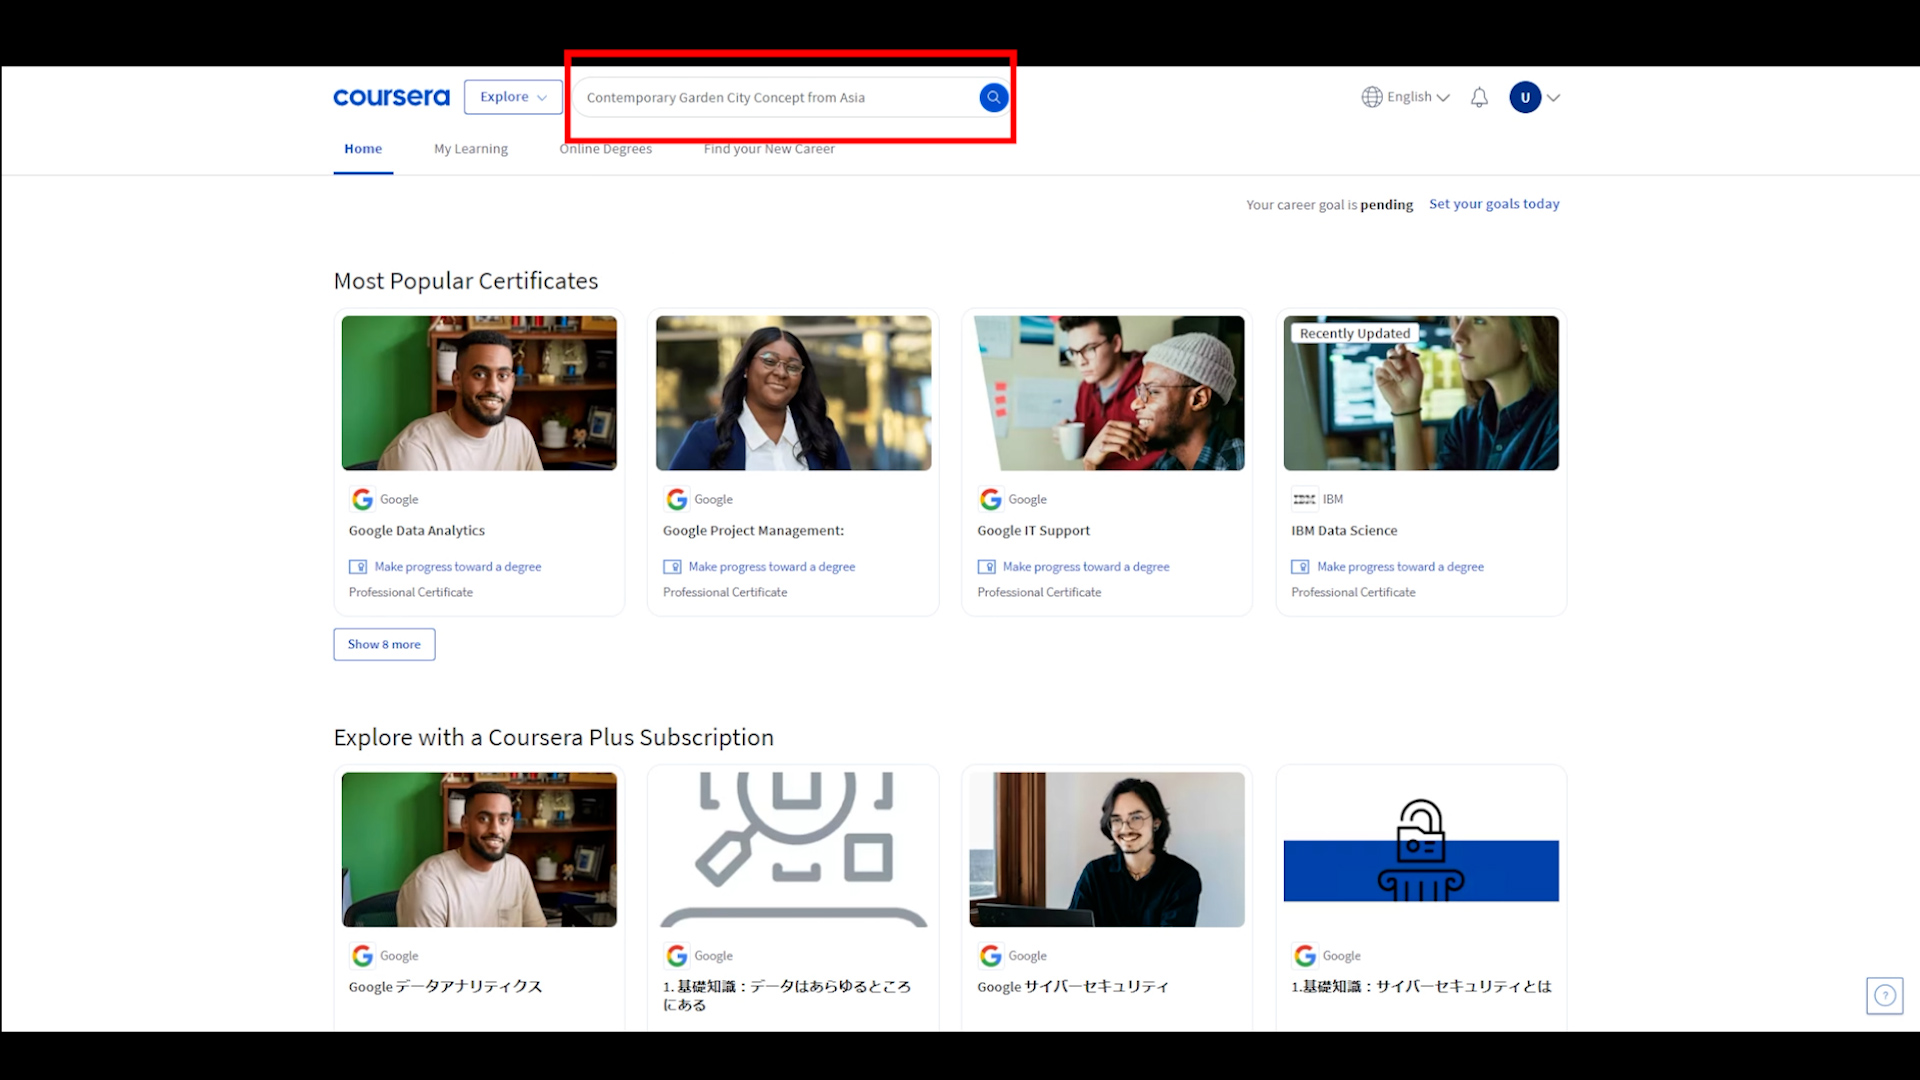The image size is (1920, 1080).
Task: Click Make progress toward a degree under Google Data Analytics
Action: pos(458,567)
